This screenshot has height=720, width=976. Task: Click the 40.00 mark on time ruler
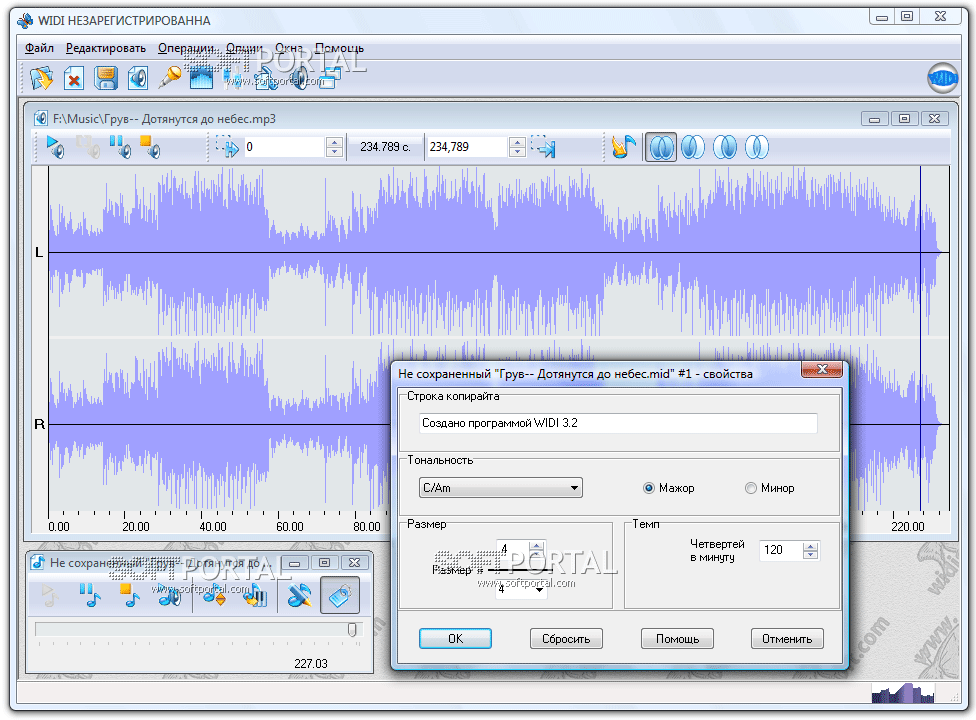click(x=213, y=526)
